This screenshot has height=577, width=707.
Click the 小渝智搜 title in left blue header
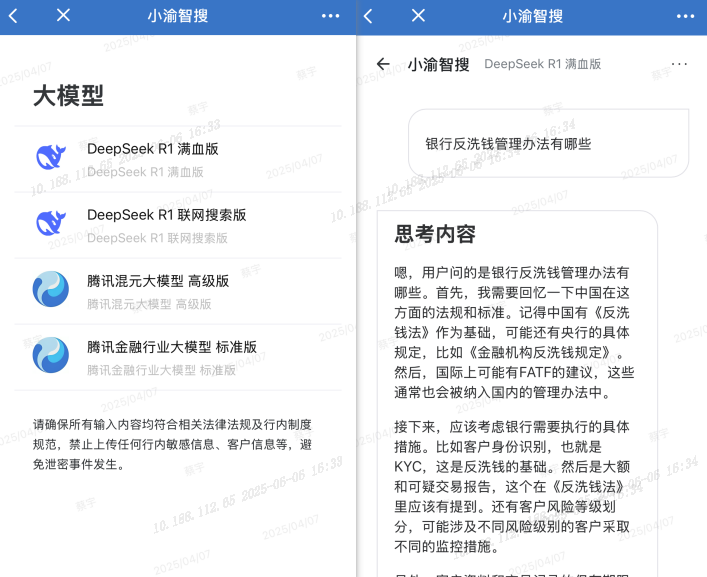178,16
